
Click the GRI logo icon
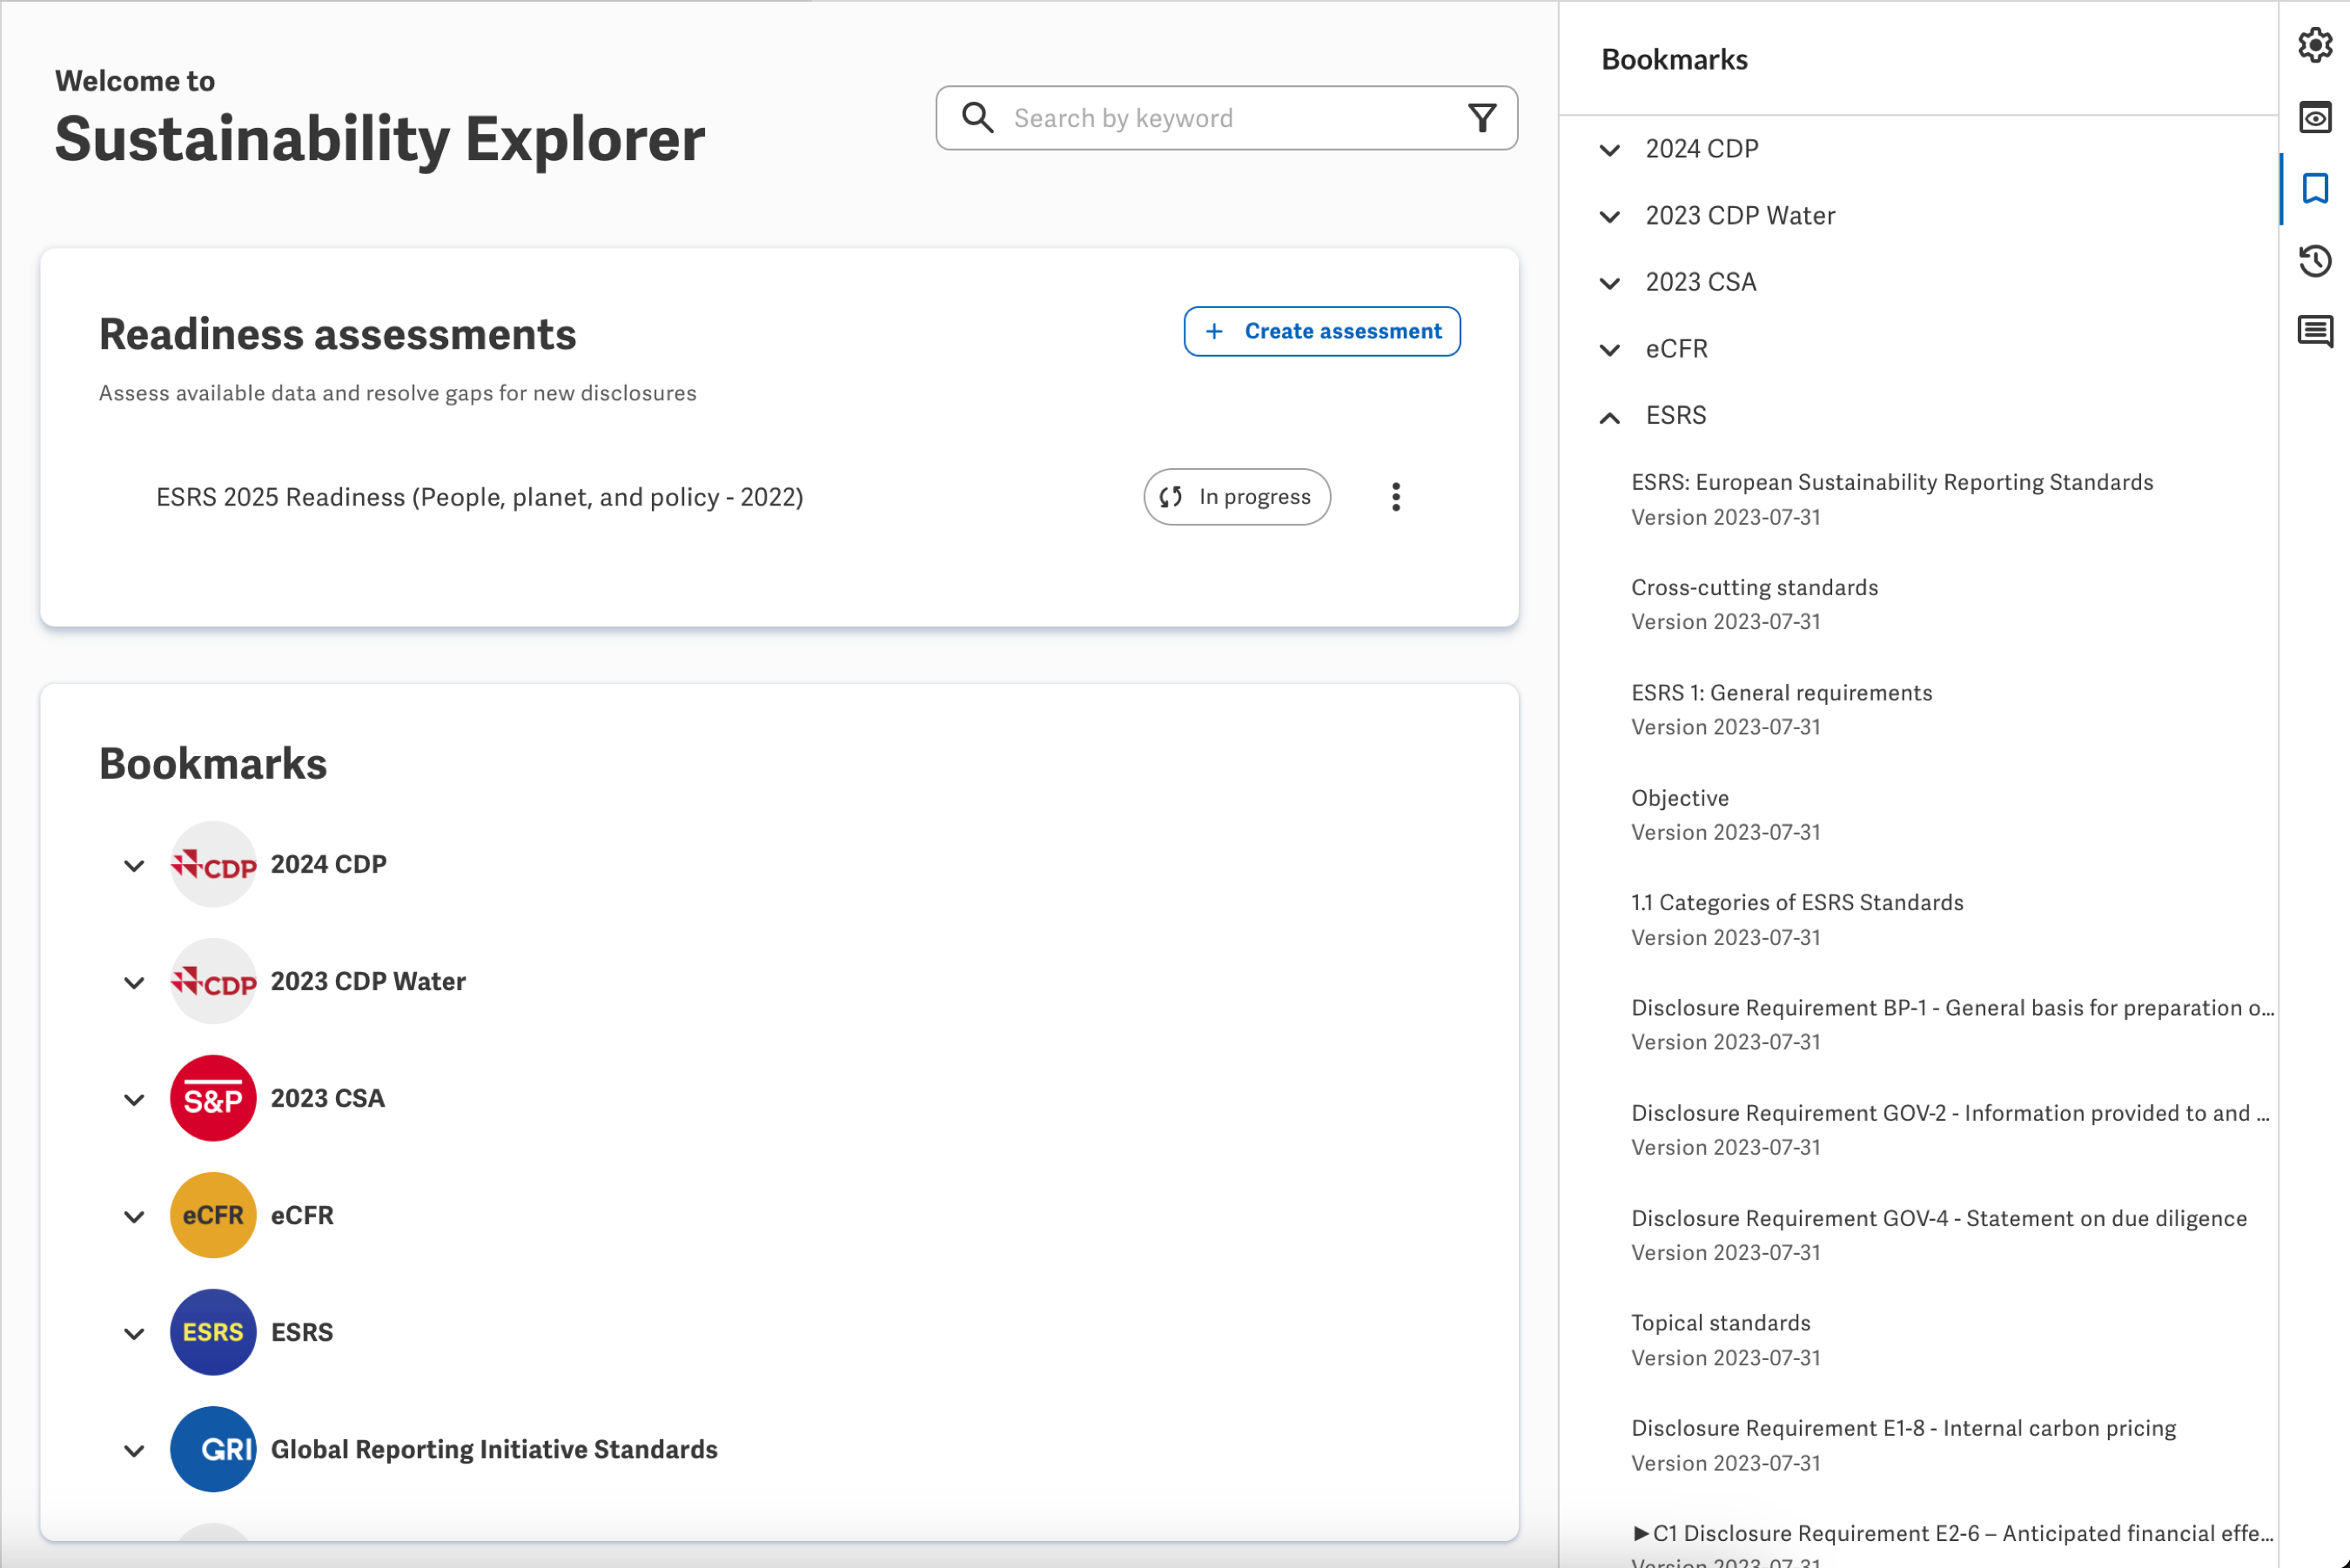pyautogui.click(x=213, y=1449)
